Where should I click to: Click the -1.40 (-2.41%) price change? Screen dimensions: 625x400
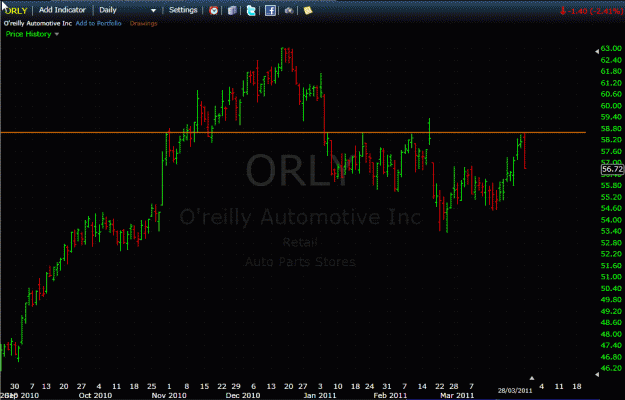point(591,11)
